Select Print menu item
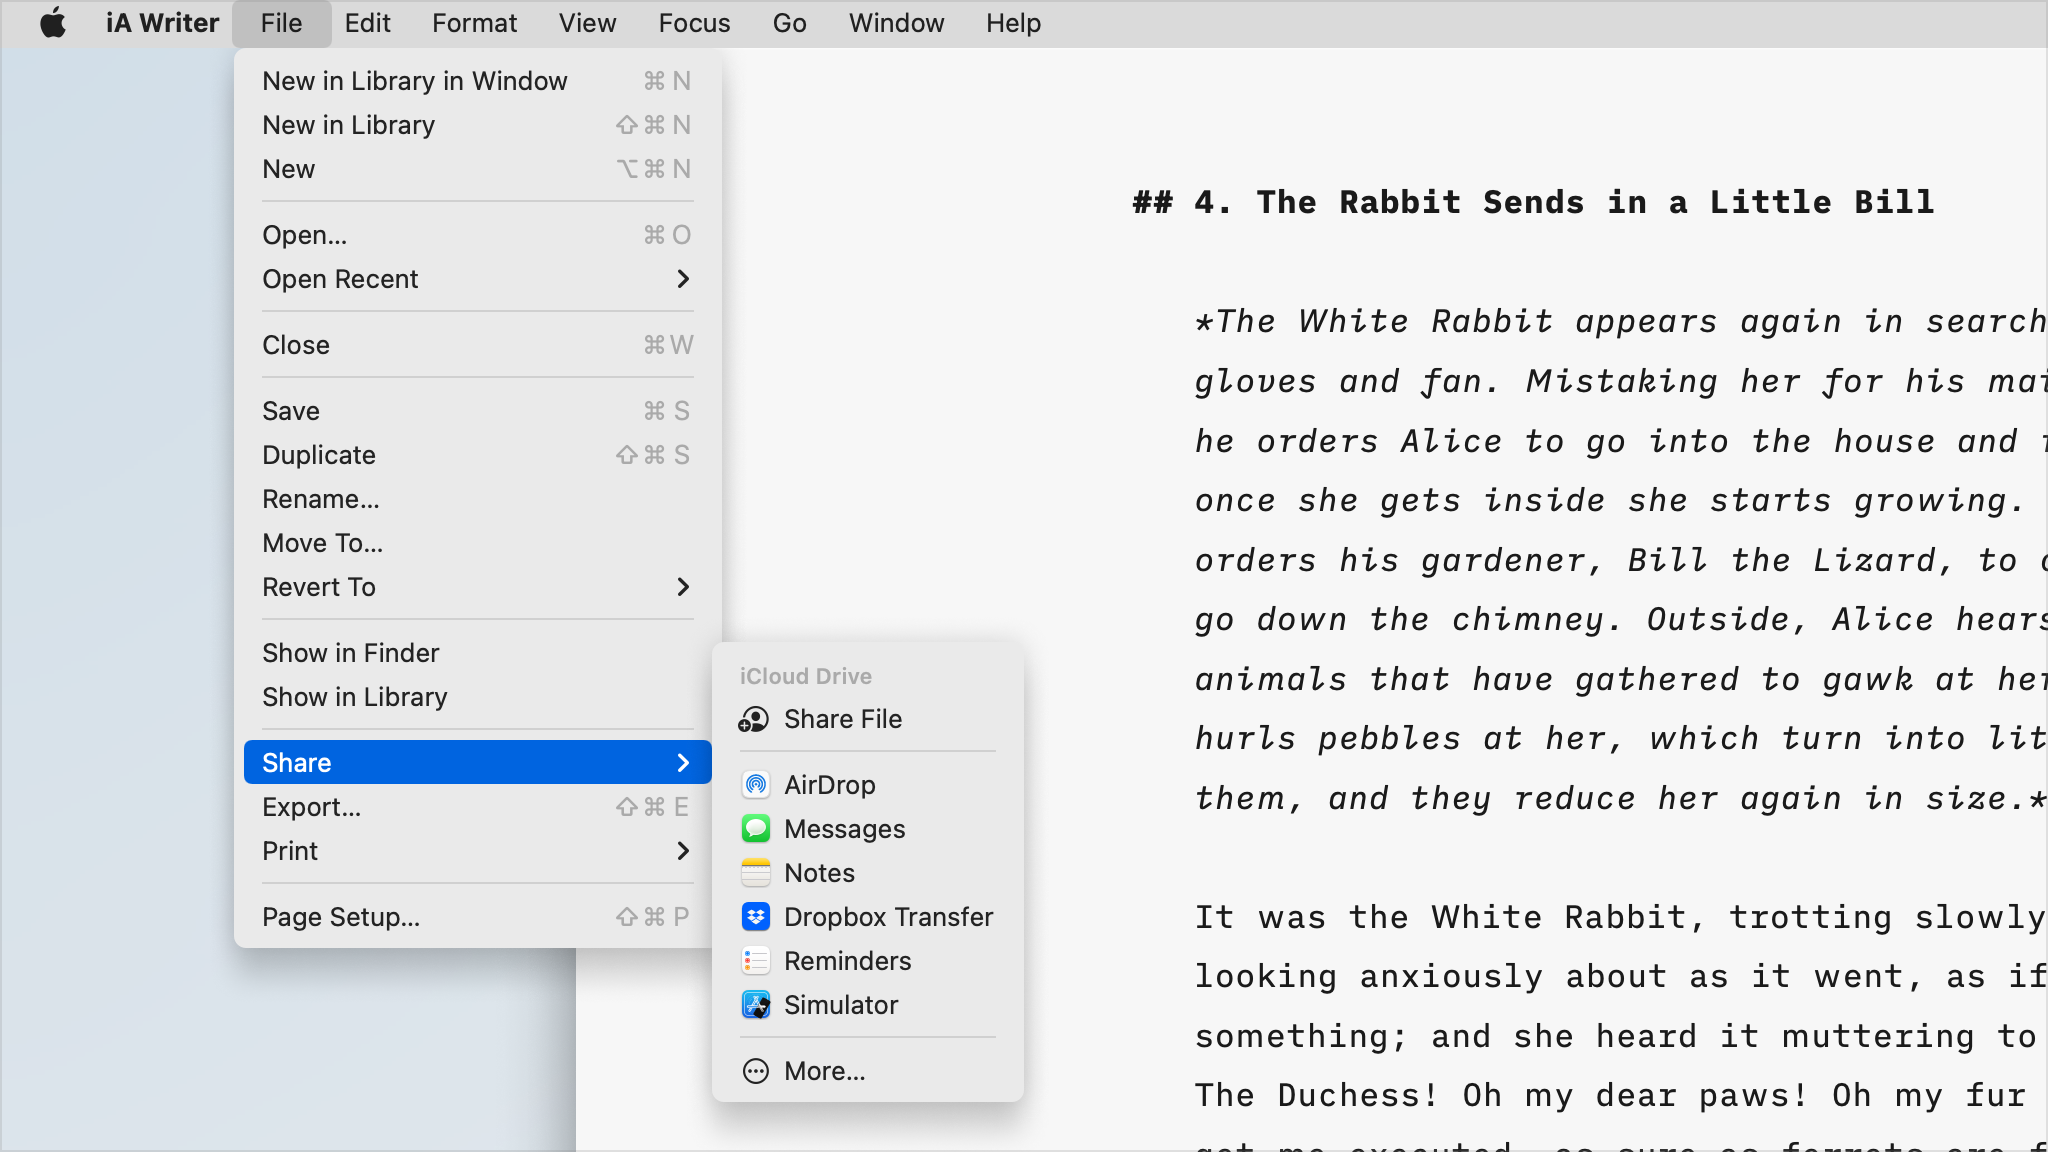This screenshot has height=1152, width=2048. (x=477, y=851)
